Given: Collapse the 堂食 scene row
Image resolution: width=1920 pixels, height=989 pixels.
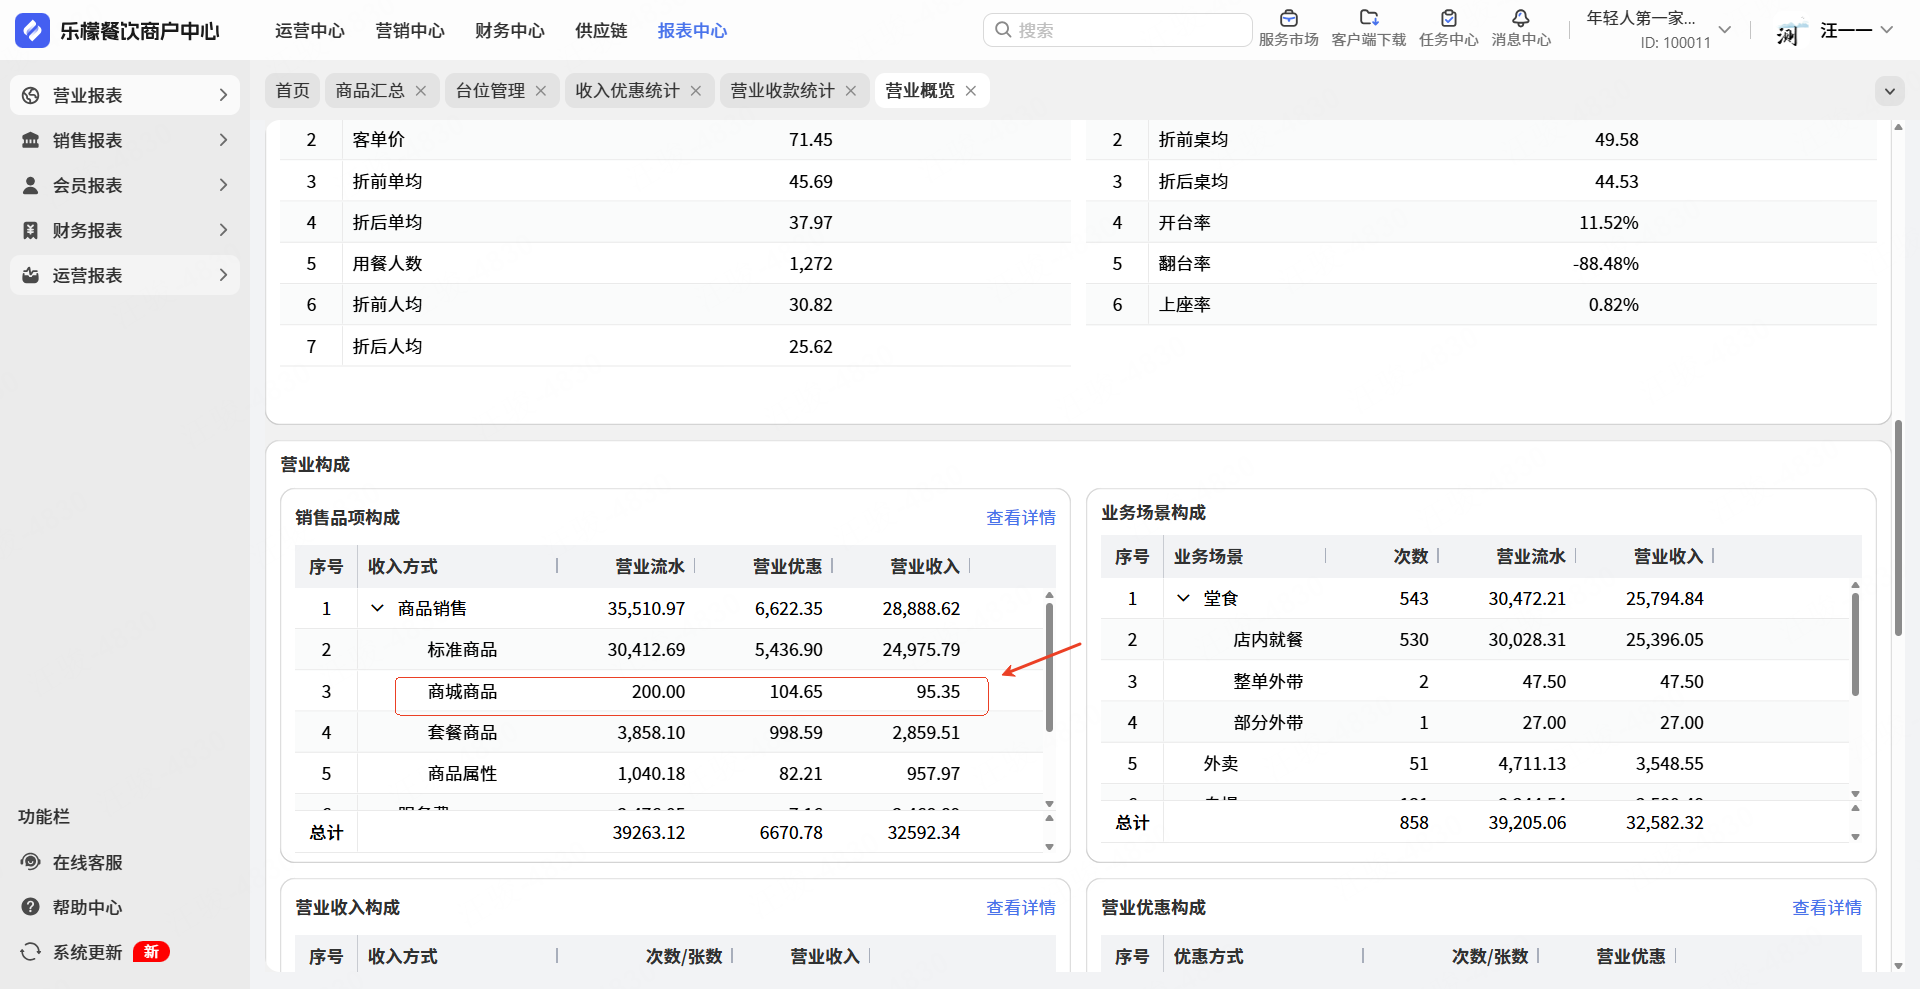Looking at the screenshot, I should pos(1183,598).
